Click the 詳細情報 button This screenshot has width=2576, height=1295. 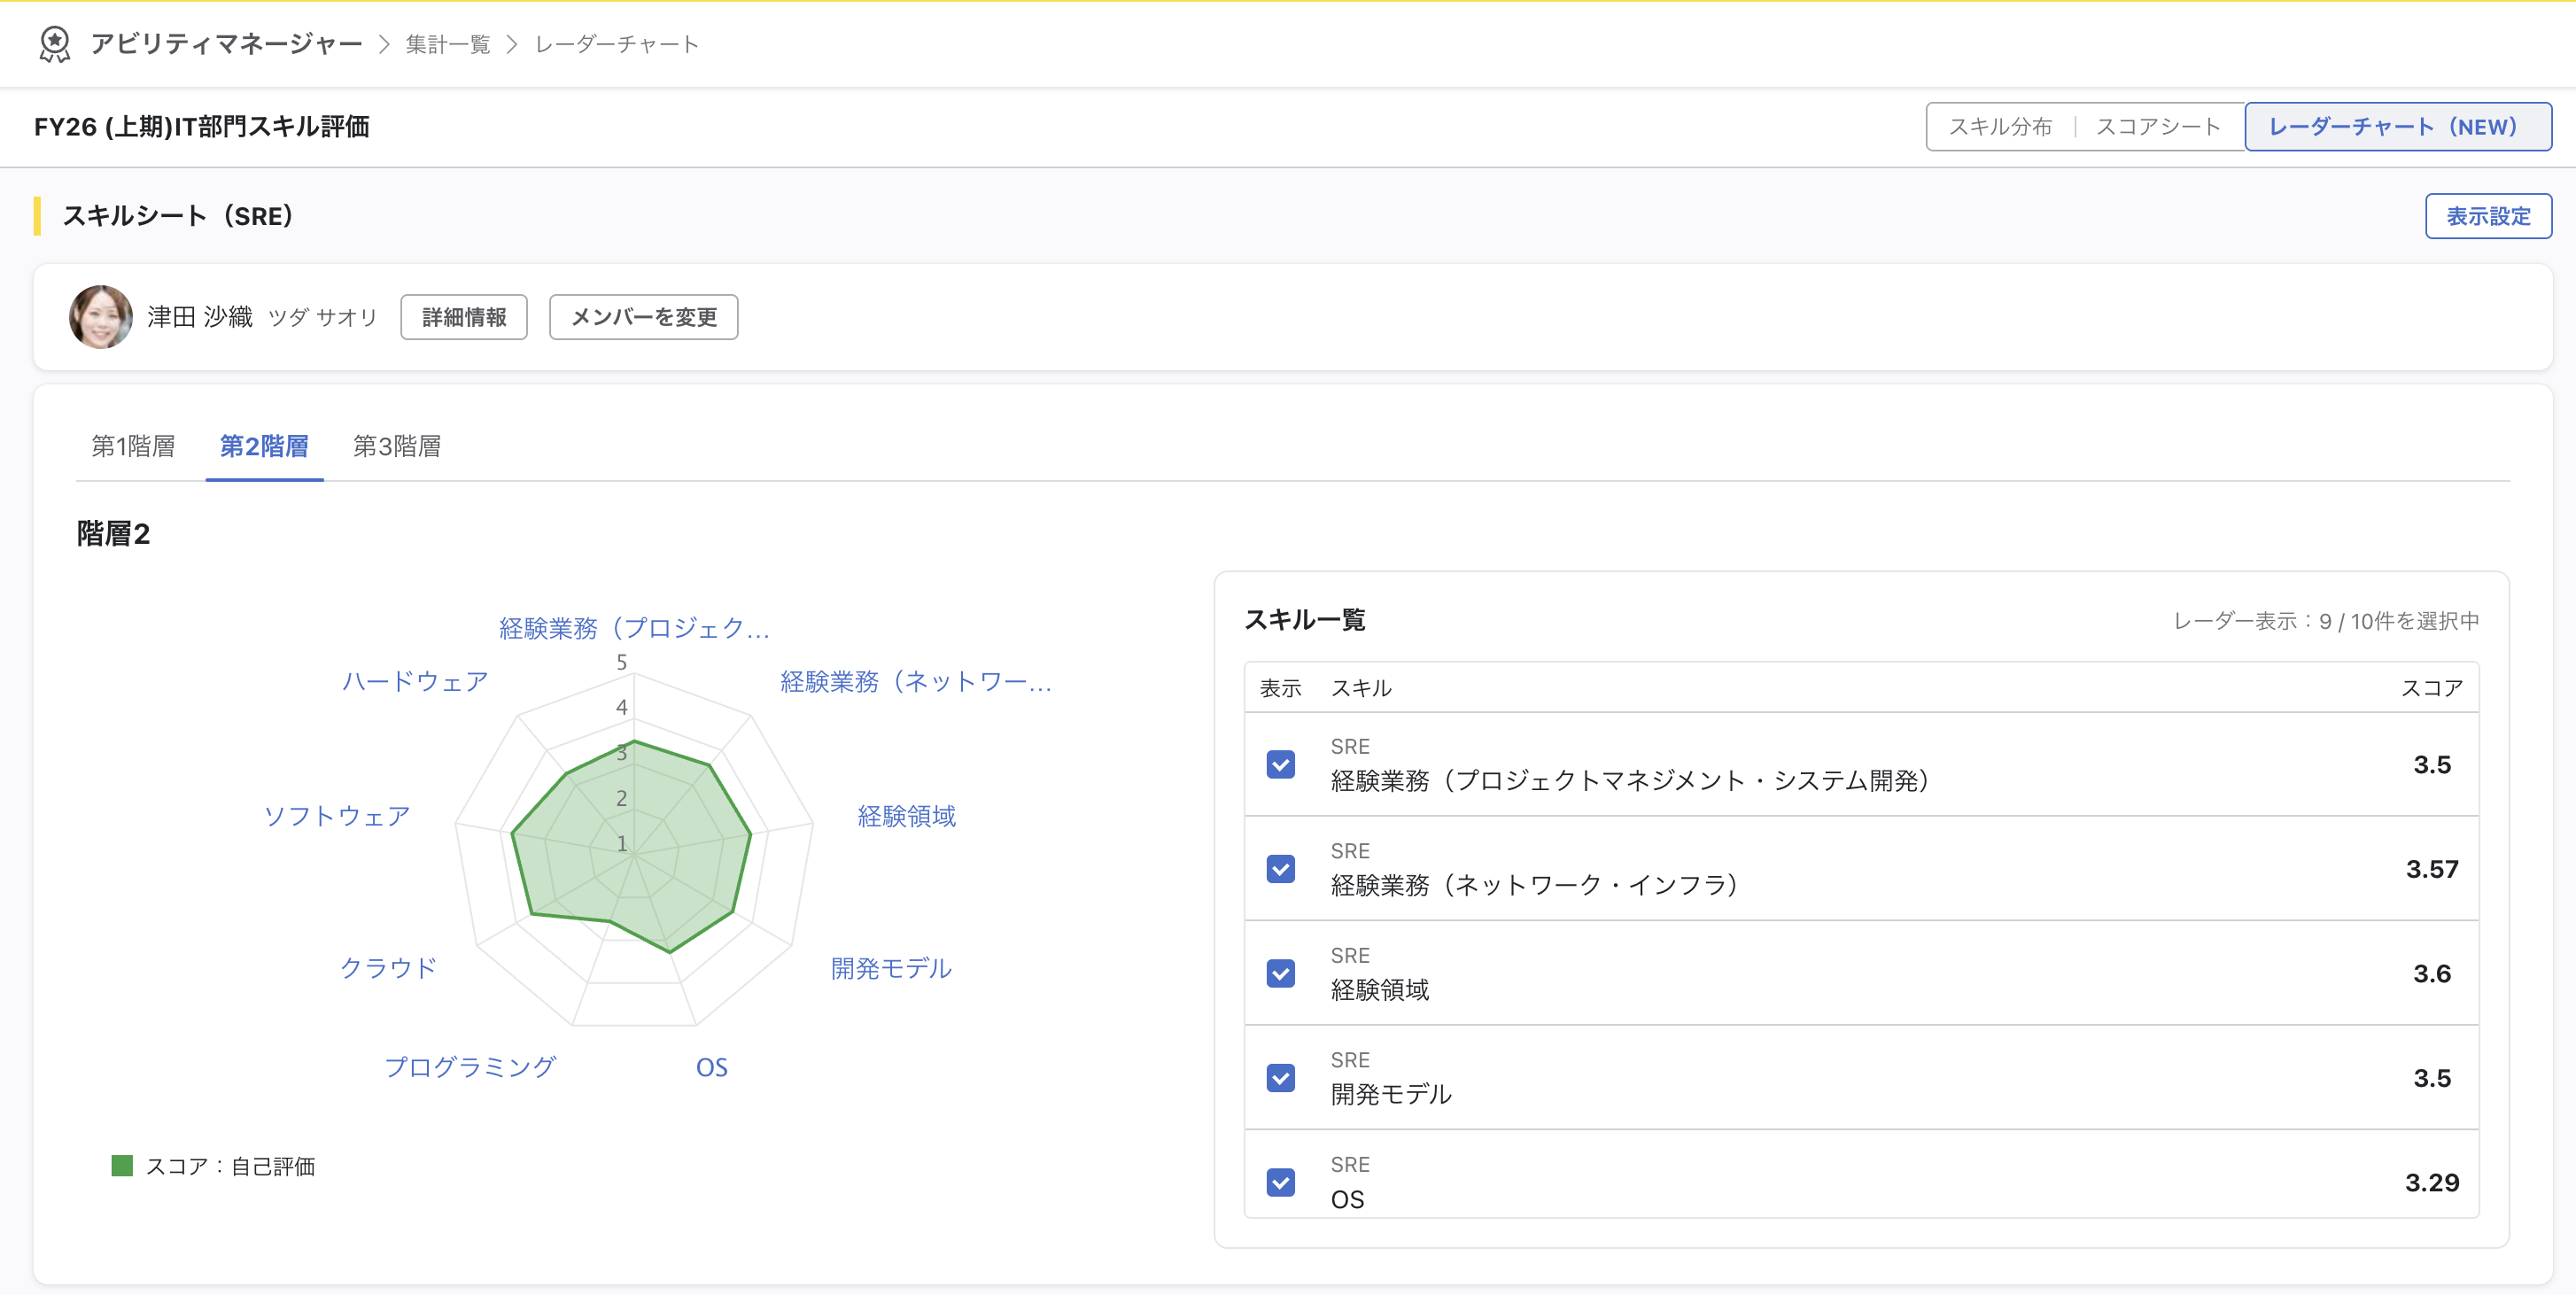(464, 317)
